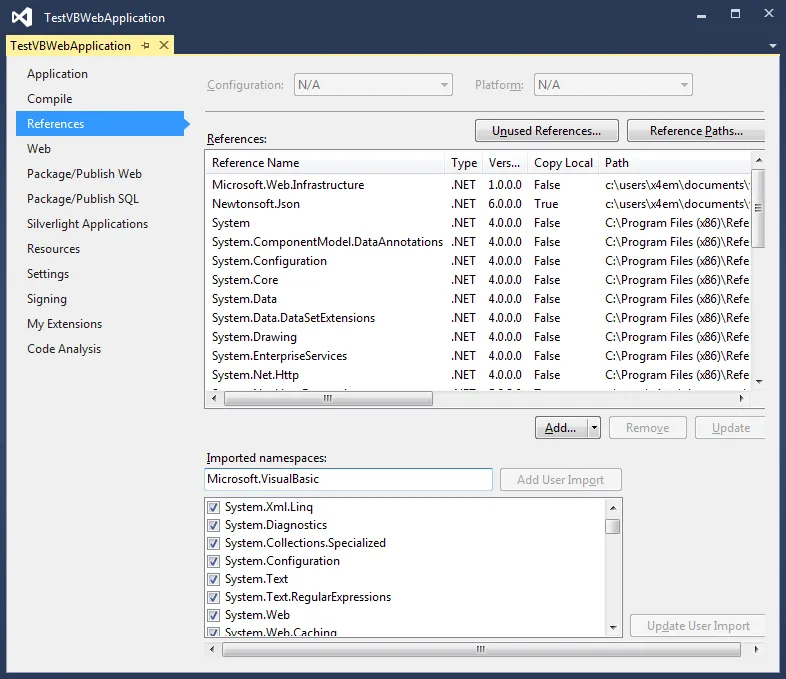Click the Reference Paths button
This screenshot has height=679, width=786.
point(696,131)
